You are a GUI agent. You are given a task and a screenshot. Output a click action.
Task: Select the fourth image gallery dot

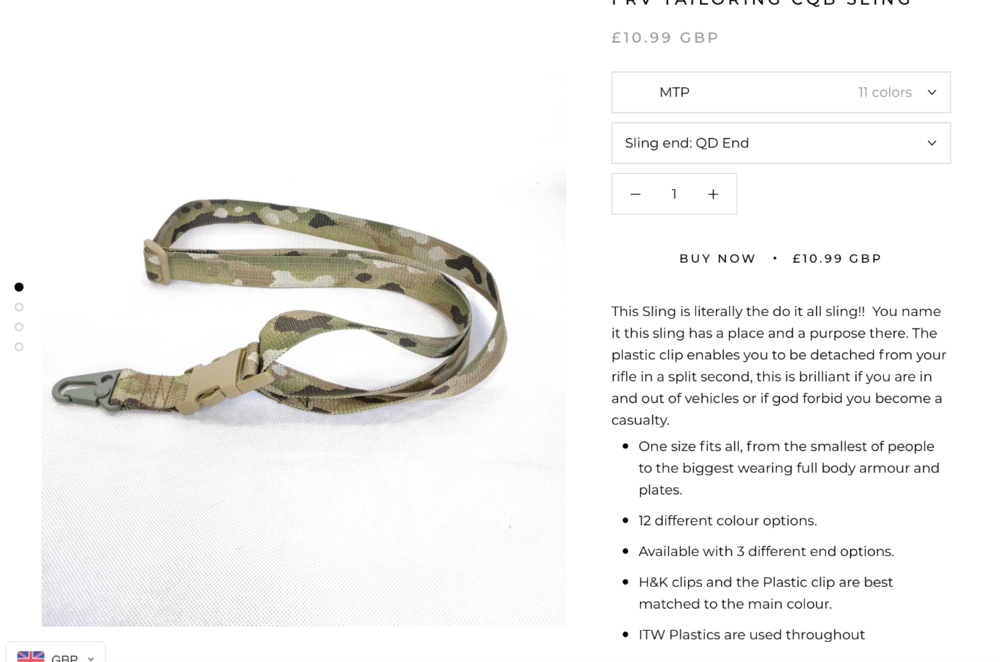click(x=19, y=346)
